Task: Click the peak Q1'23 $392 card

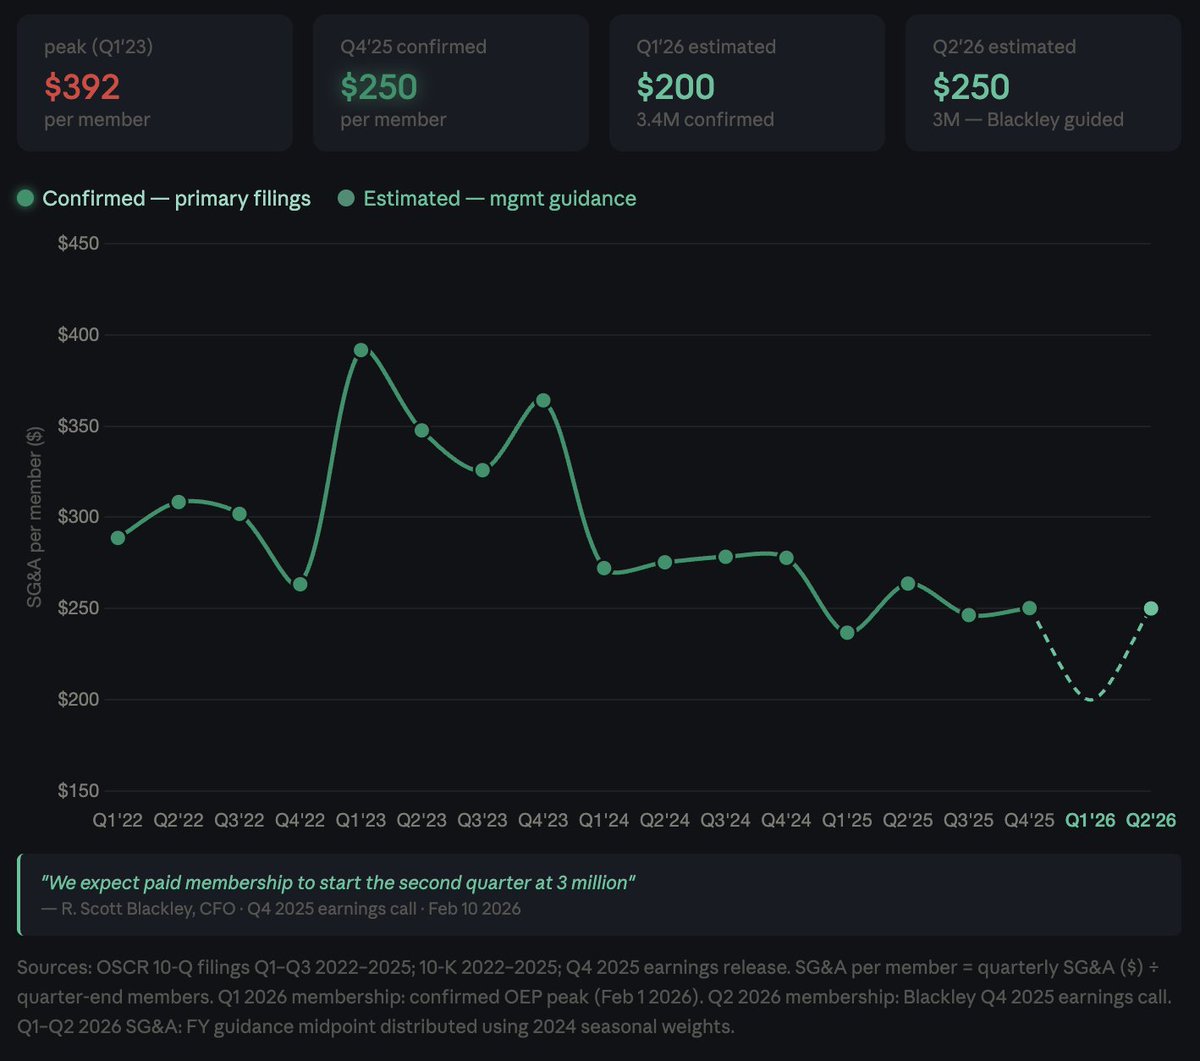Action: 155,83
